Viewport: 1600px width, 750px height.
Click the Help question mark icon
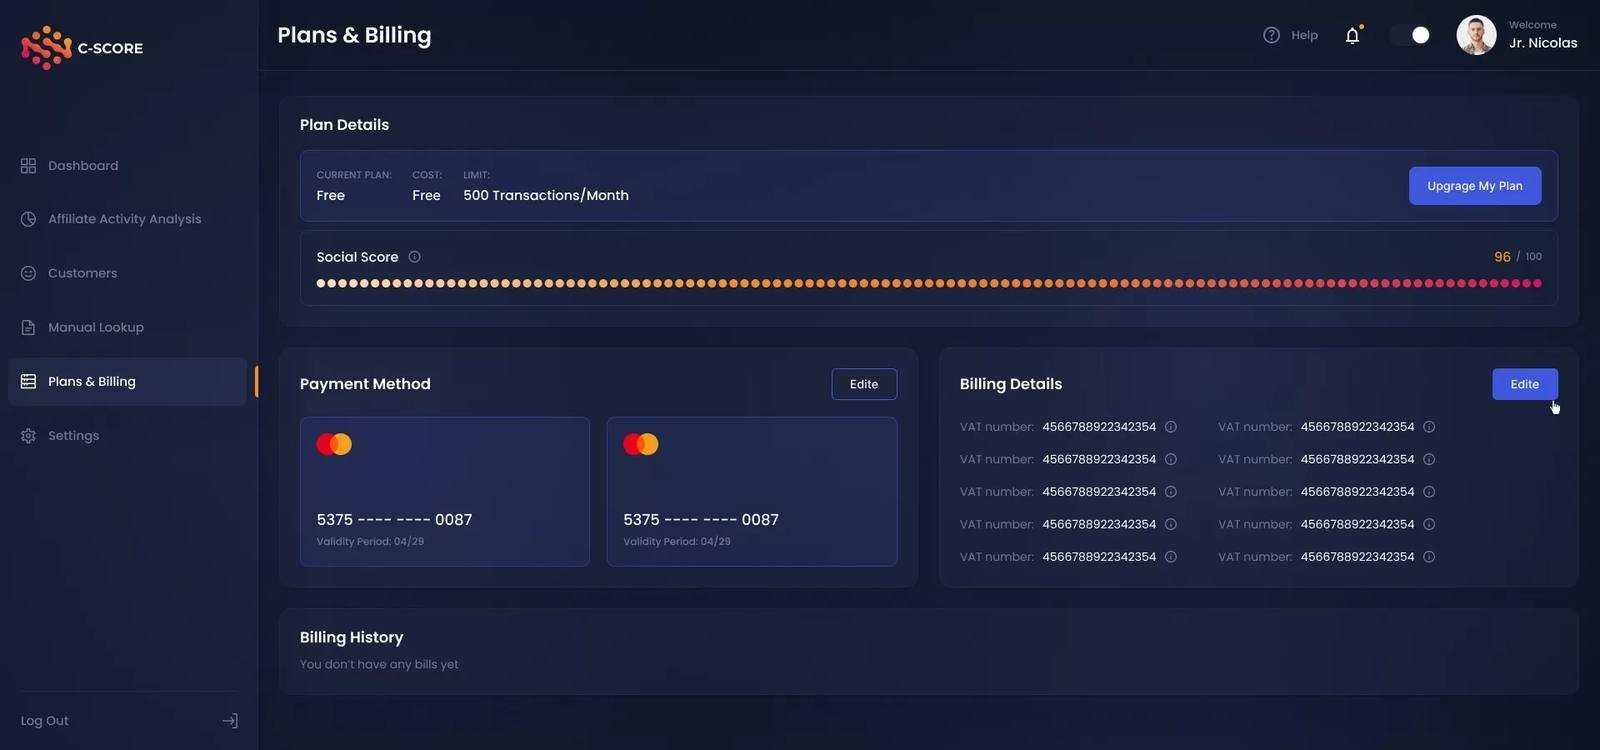coord(1271,35)
